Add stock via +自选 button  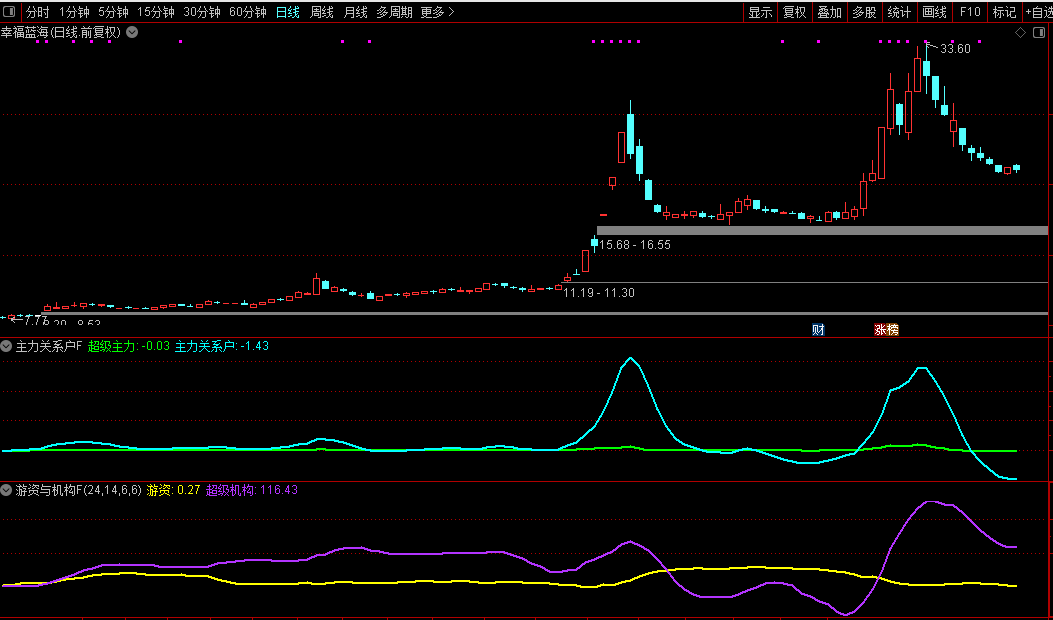click(x=1038, y=12)
